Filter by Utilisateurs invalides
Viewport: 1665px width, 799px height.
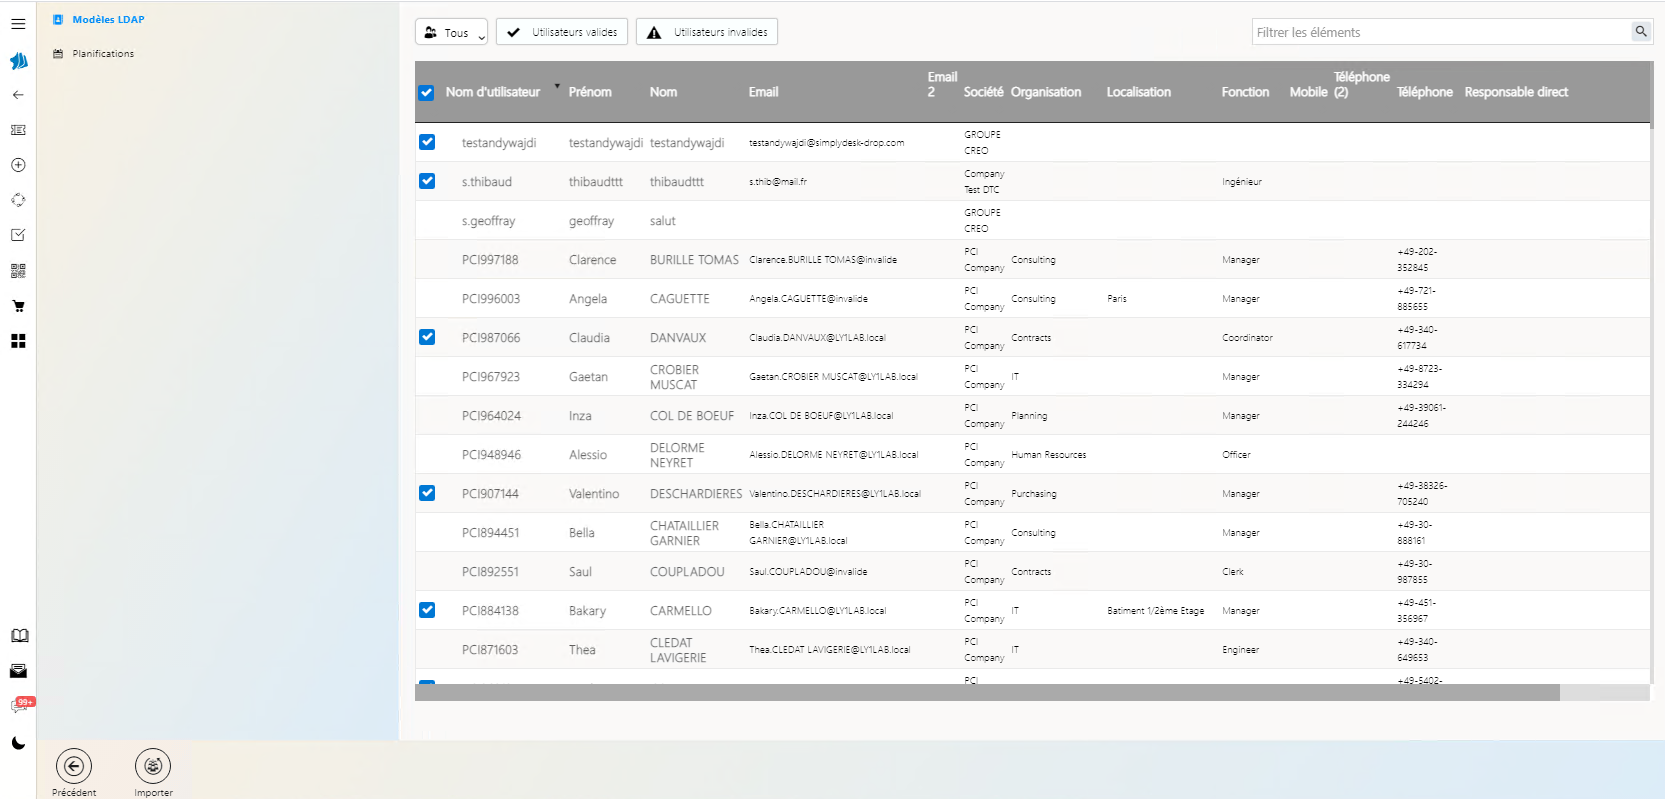click(707, 32)
